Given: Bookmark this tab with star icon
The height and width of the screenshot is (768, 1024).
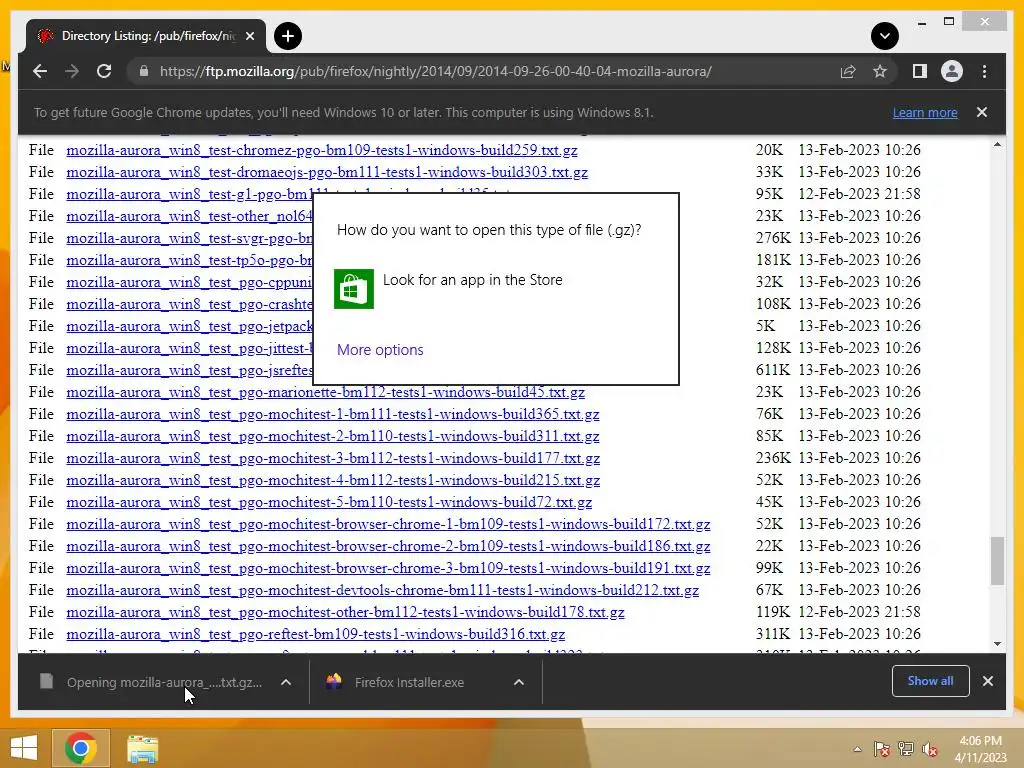Looking at the screenshot, I should pyautogui.click(x=880, y=71).
